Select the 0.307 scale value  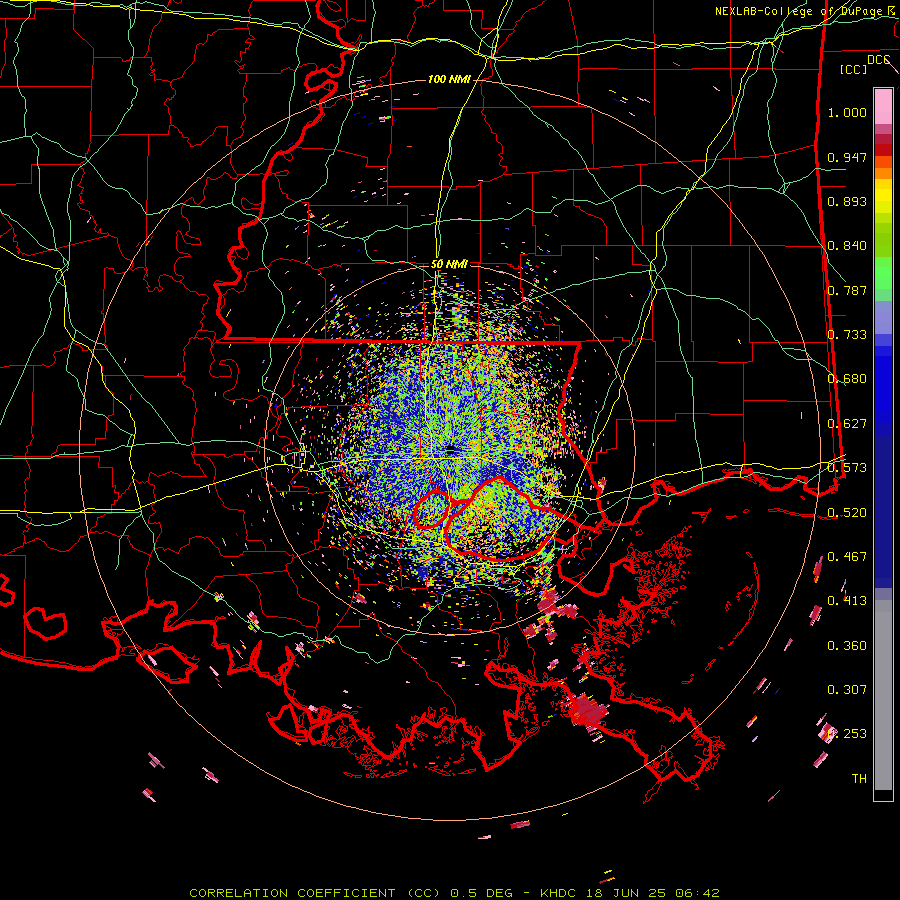[x=847, y=690]
